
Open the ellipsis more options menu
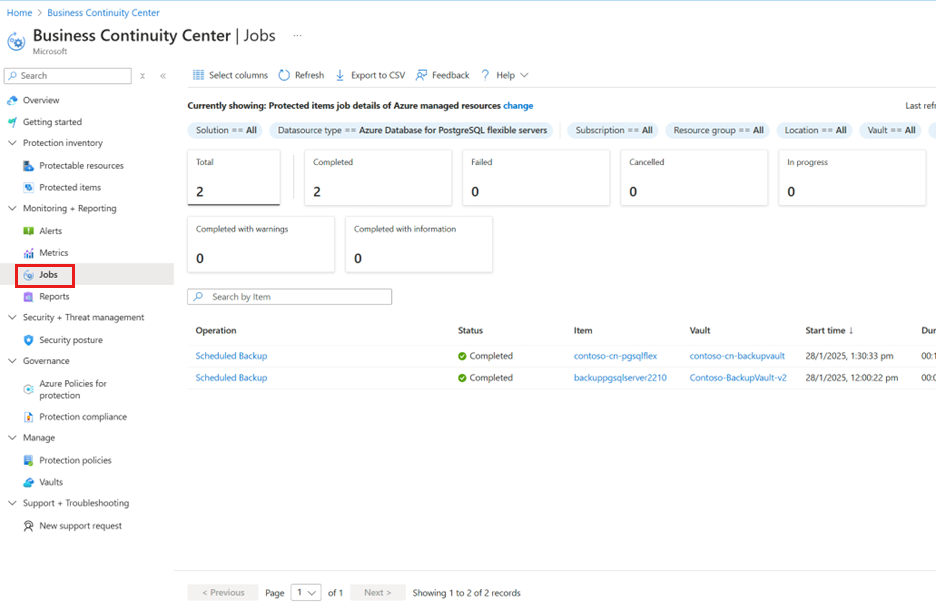(297, 36)
